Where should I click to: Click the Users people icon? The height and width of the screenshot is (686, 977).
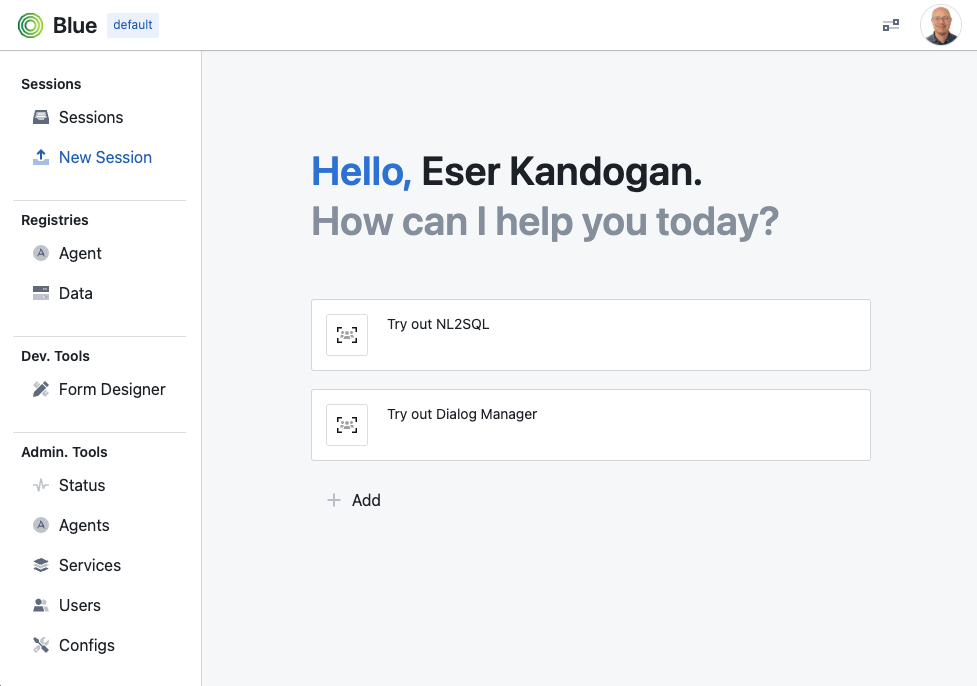41,605
